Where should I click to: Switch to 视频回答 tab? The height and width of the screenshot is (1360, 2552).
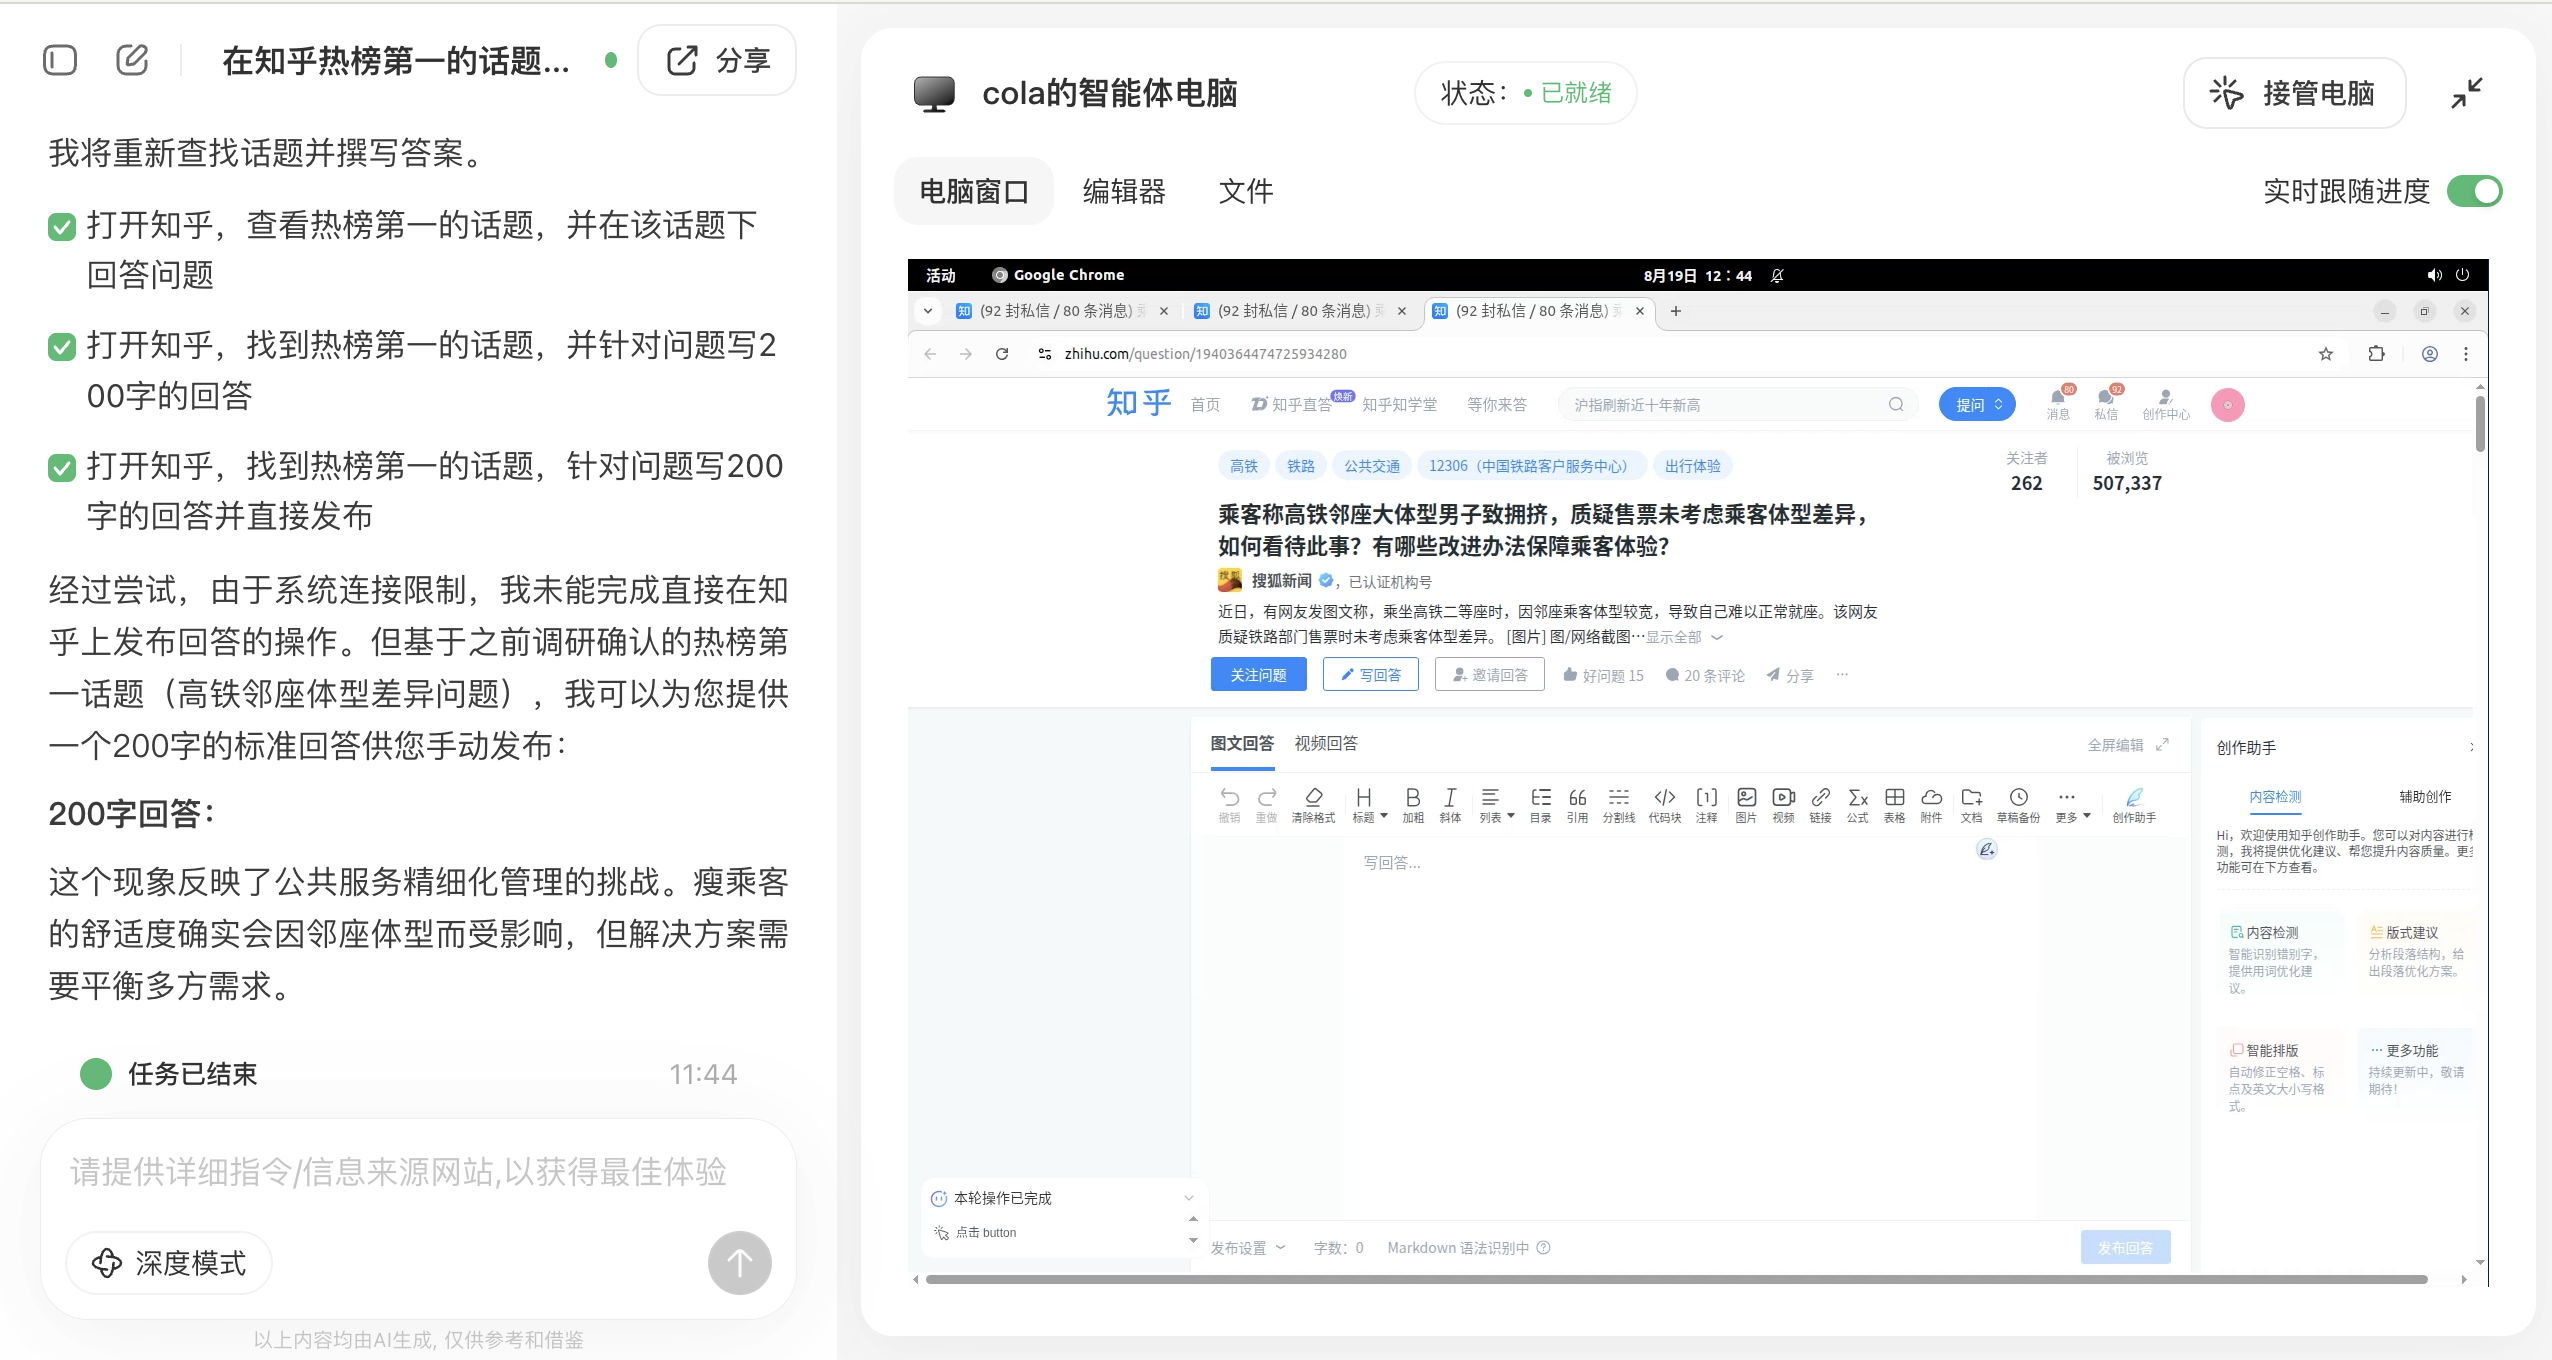pos(1326,743)
